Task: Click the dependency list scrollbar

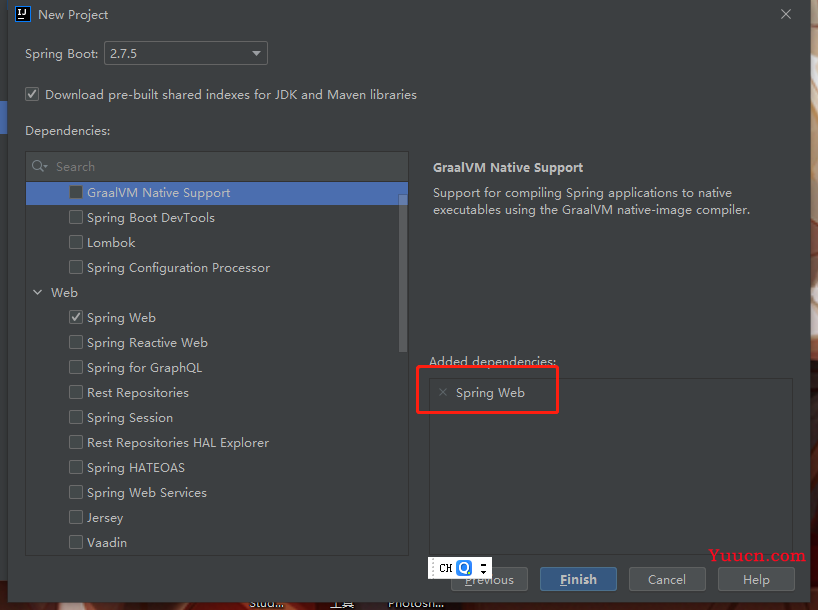Action: coord(403,270)
